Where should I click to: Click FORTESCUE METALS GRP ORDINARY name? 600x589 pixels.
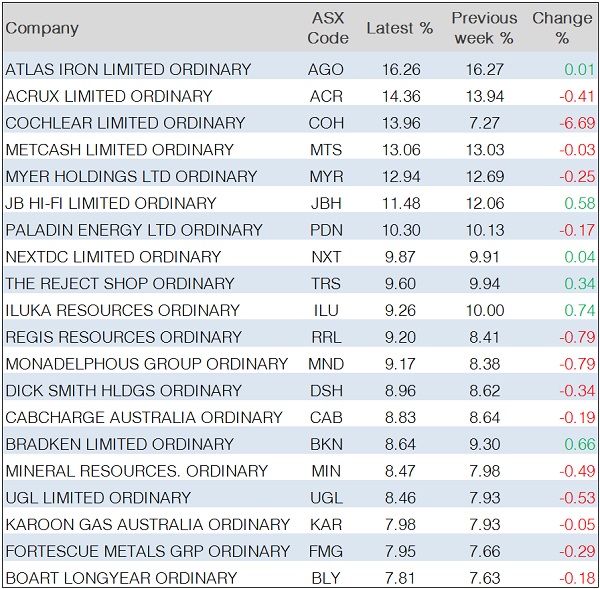pos(148,551)
